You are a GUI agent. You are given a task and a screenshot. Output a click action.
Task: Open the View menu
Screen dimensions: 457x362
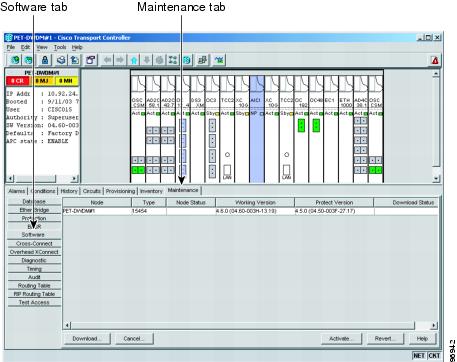click(x=42, y=47)
